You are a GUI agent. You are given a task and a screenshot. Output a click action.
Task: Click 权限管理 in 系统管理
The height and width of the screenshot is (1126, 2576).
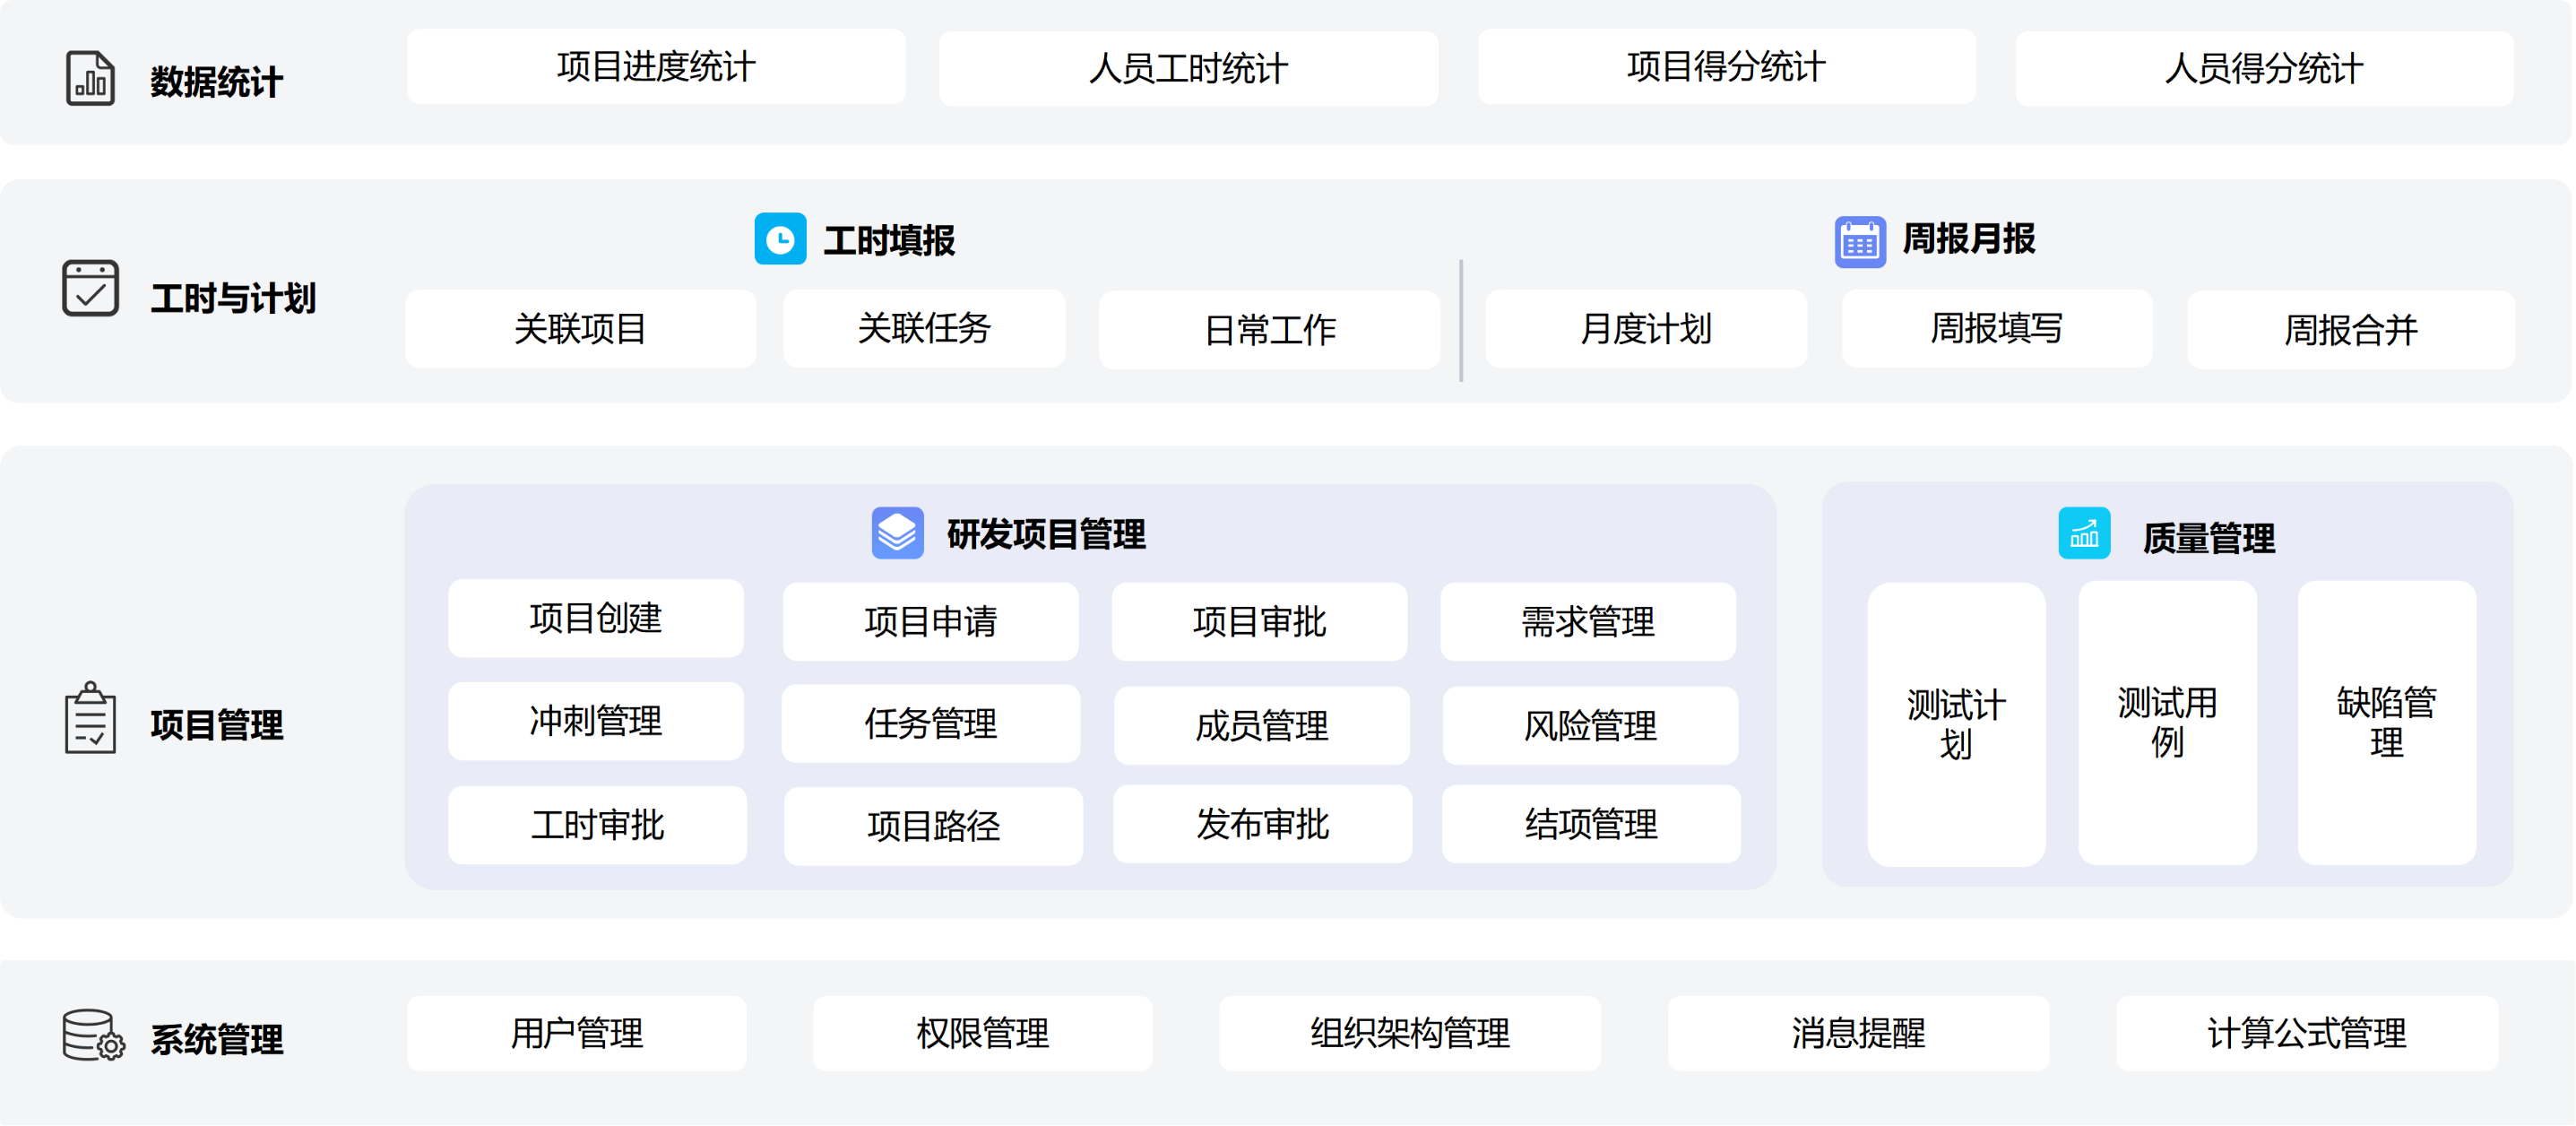[982, 1033]
